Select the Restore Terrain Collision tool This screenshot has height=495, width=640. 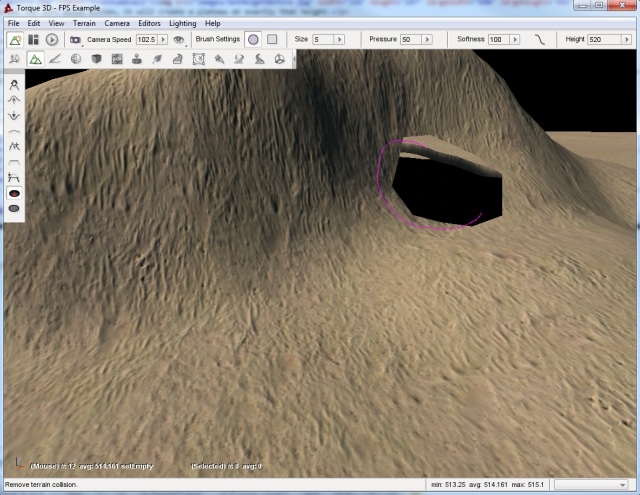click(15, 207)
